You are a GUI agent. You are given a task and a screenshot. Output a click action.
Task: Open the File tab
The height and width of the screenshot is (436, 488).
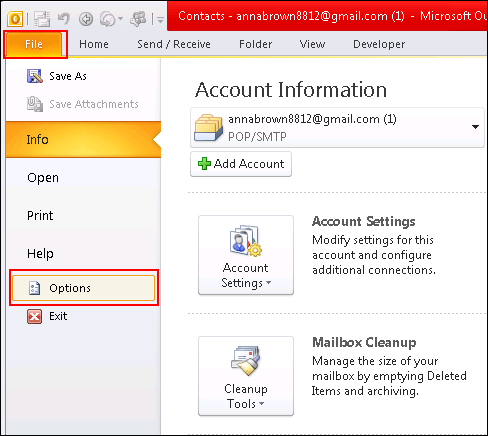[34, 44]
